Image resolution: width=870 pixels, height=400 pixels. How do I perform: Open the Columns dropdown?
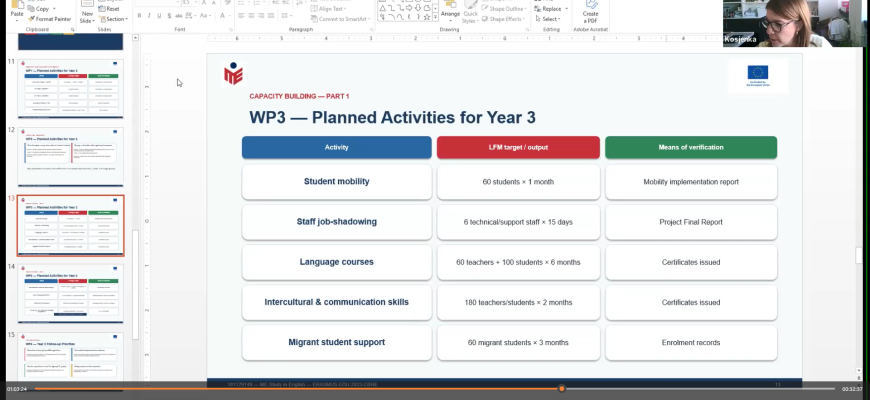point(287,16)
